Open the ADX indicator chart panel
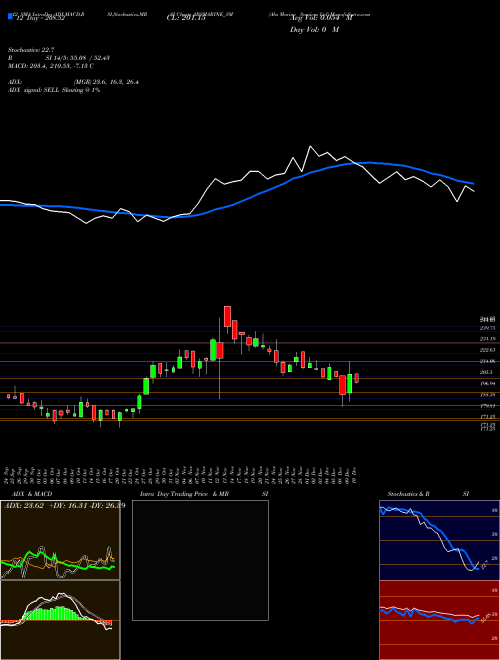 click(x=60, y=540)
